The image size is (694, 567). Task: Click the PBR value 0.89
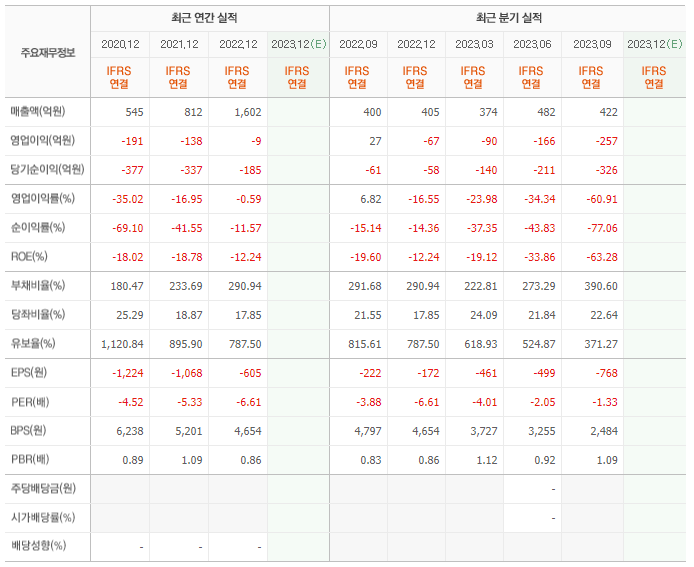(x=133, y=460)
